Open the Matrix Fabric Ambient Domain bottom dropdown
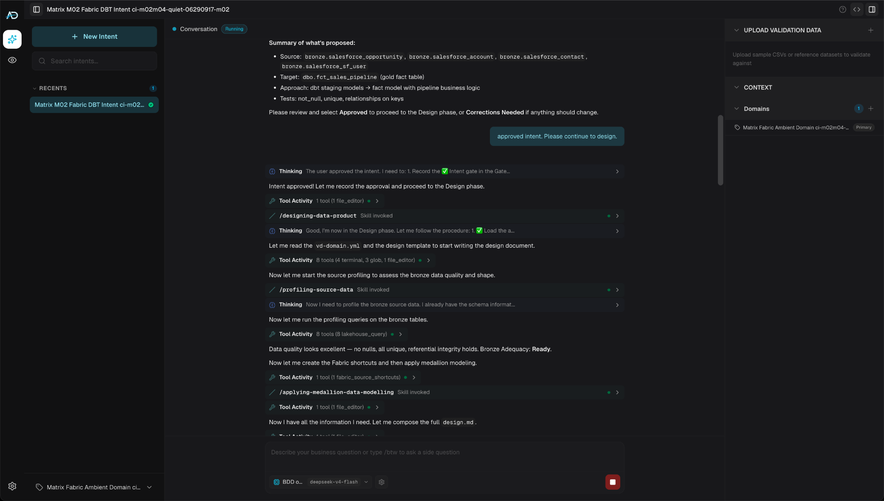Image resolution: width=884 pixels, height=501 pixels. coord(94,487)
